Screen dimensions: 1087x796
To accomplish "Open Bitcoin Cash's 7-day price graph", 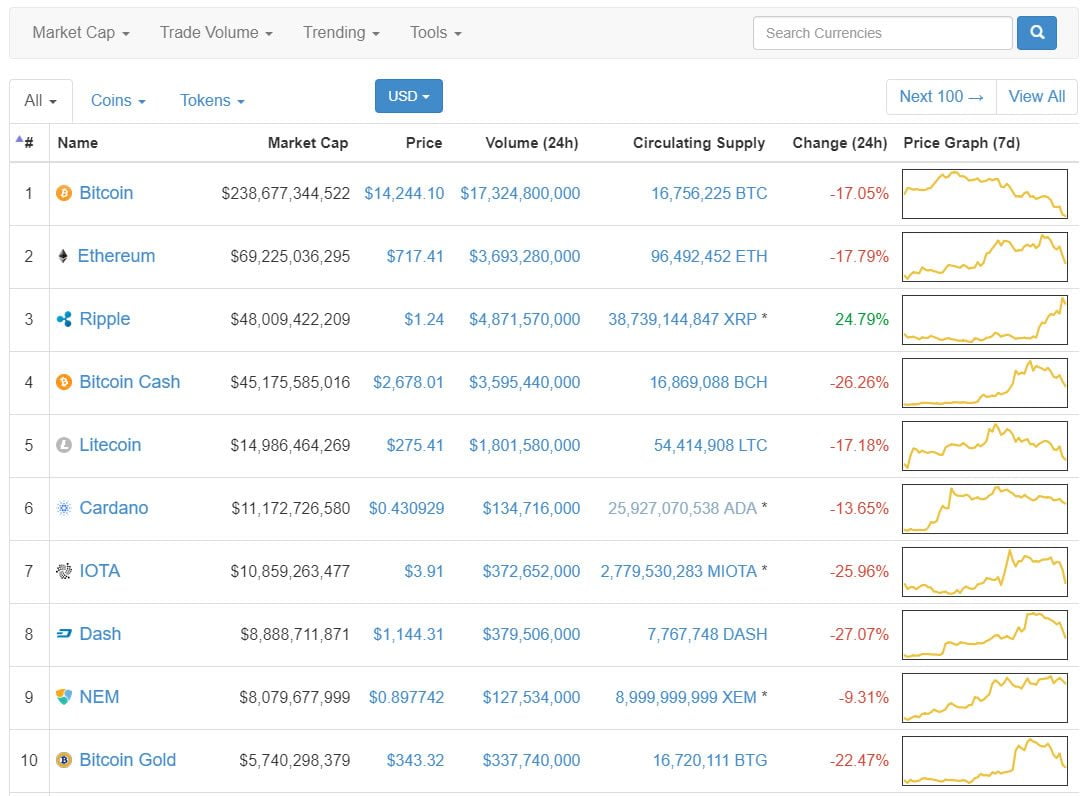I will coord(984,383).
